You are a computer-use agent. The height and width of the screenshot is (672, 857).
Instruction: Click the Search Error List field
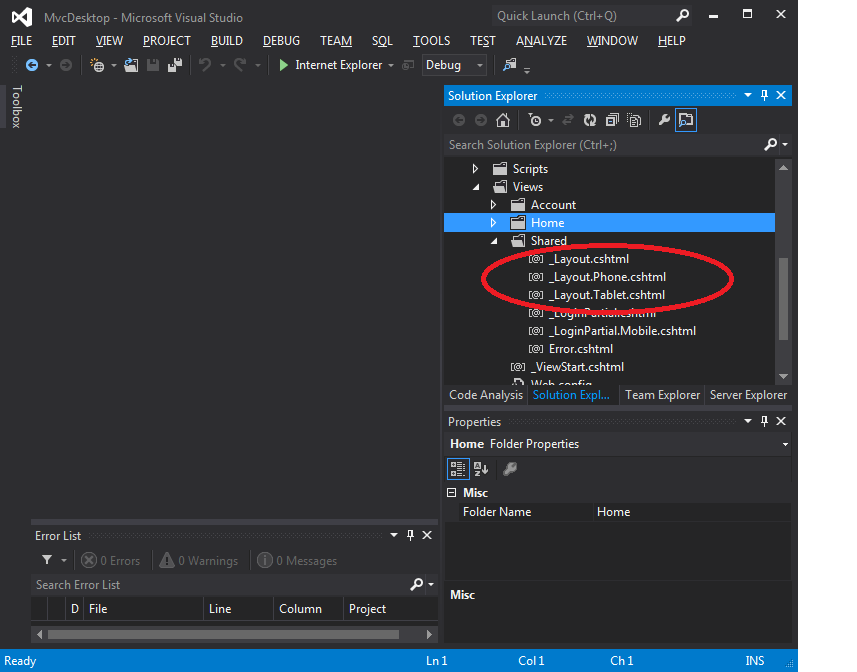point(220,585)
